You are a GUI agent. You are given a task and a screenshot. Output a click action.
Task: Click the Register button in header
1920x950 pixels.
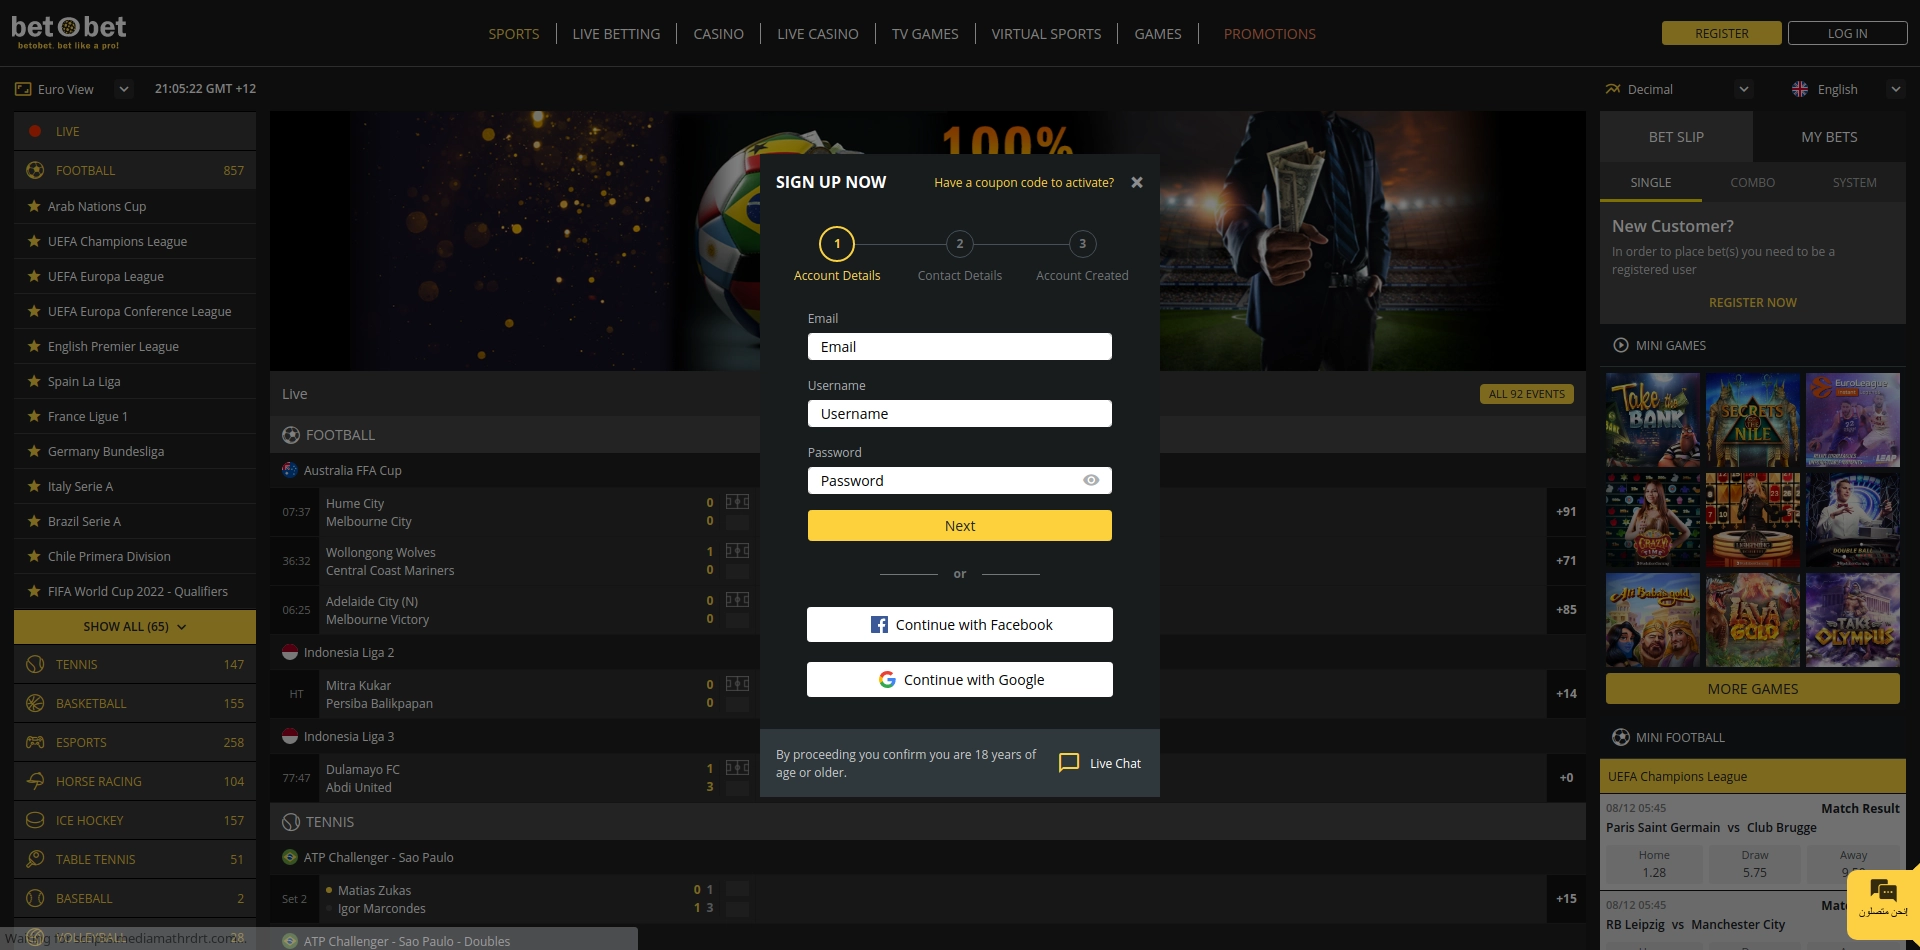coord(1722,33)
